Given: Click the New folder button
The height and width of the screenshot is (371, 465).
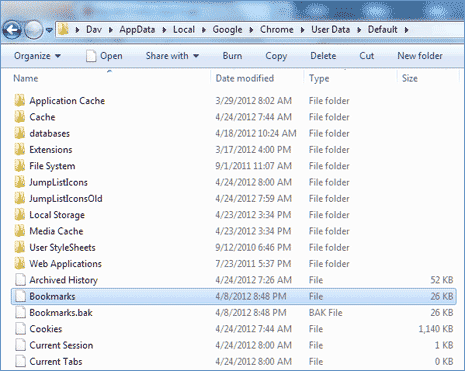Looking at the screenshot, I should click(x=420, y=56).
